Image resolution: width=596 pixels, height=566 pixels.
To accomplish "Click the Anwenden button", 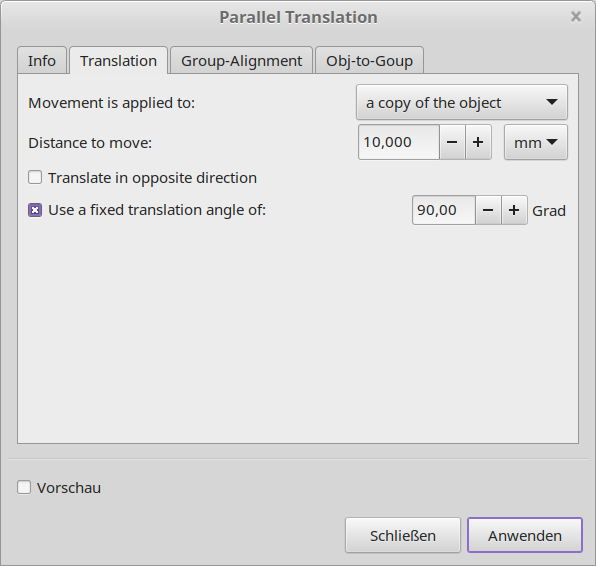I will pos(525,535).
